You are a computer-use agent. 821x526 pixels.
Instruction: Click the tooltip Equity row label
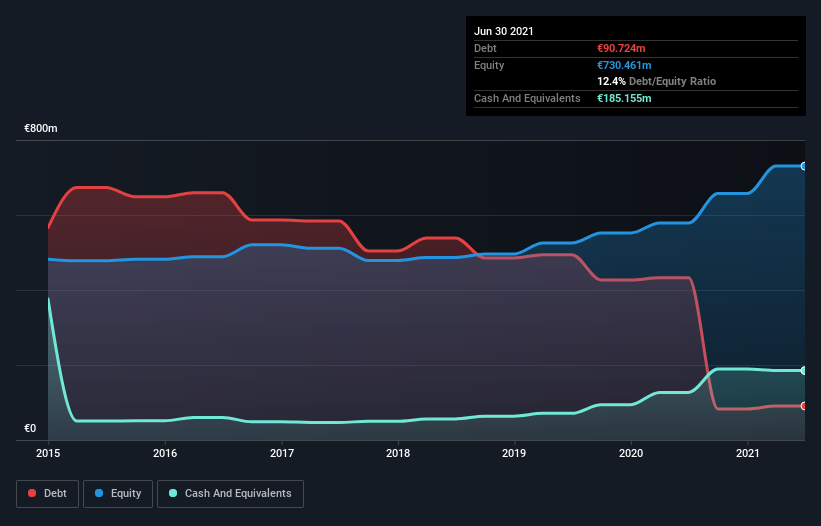point(489,65)
